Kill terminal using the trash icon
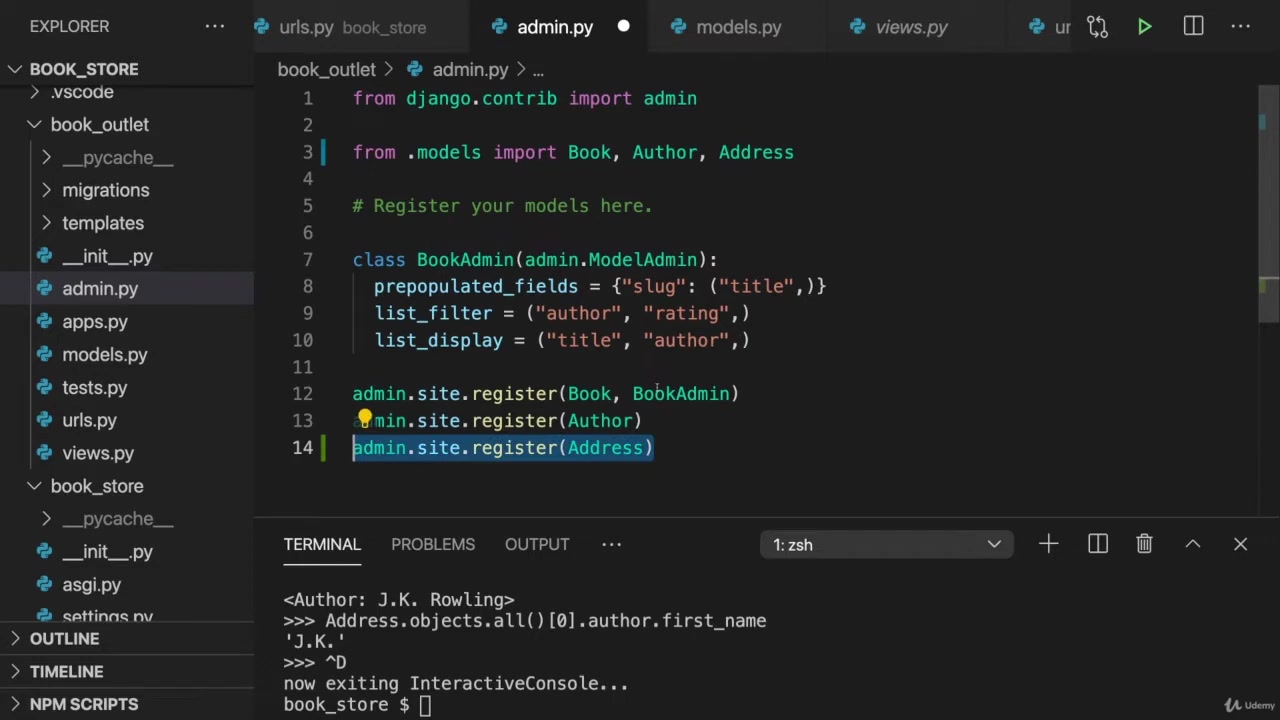Image resolution: width=1280 pixels, height=720 pixels. pyautogui.click(x=1144, y=544)
